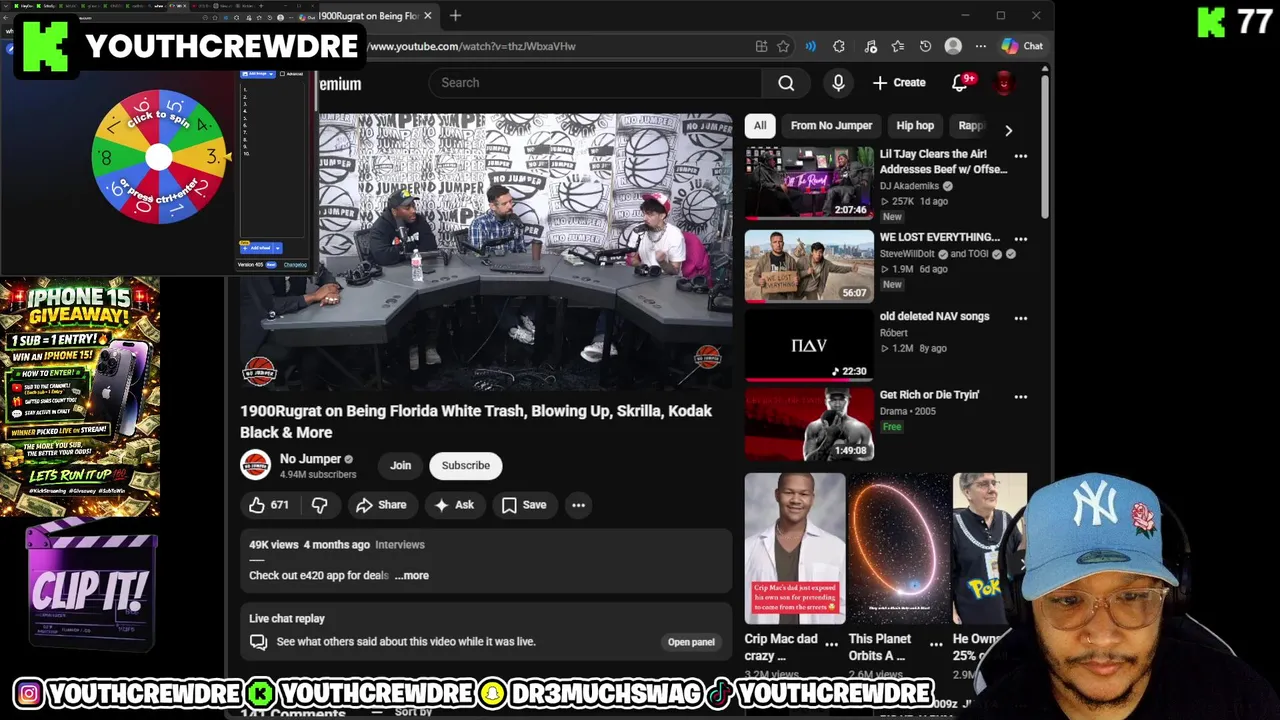Viewport: 1280px width, 720px height.
Task: Open options for Get Rich or Die Tryin'
Action: coord(1021,397)
